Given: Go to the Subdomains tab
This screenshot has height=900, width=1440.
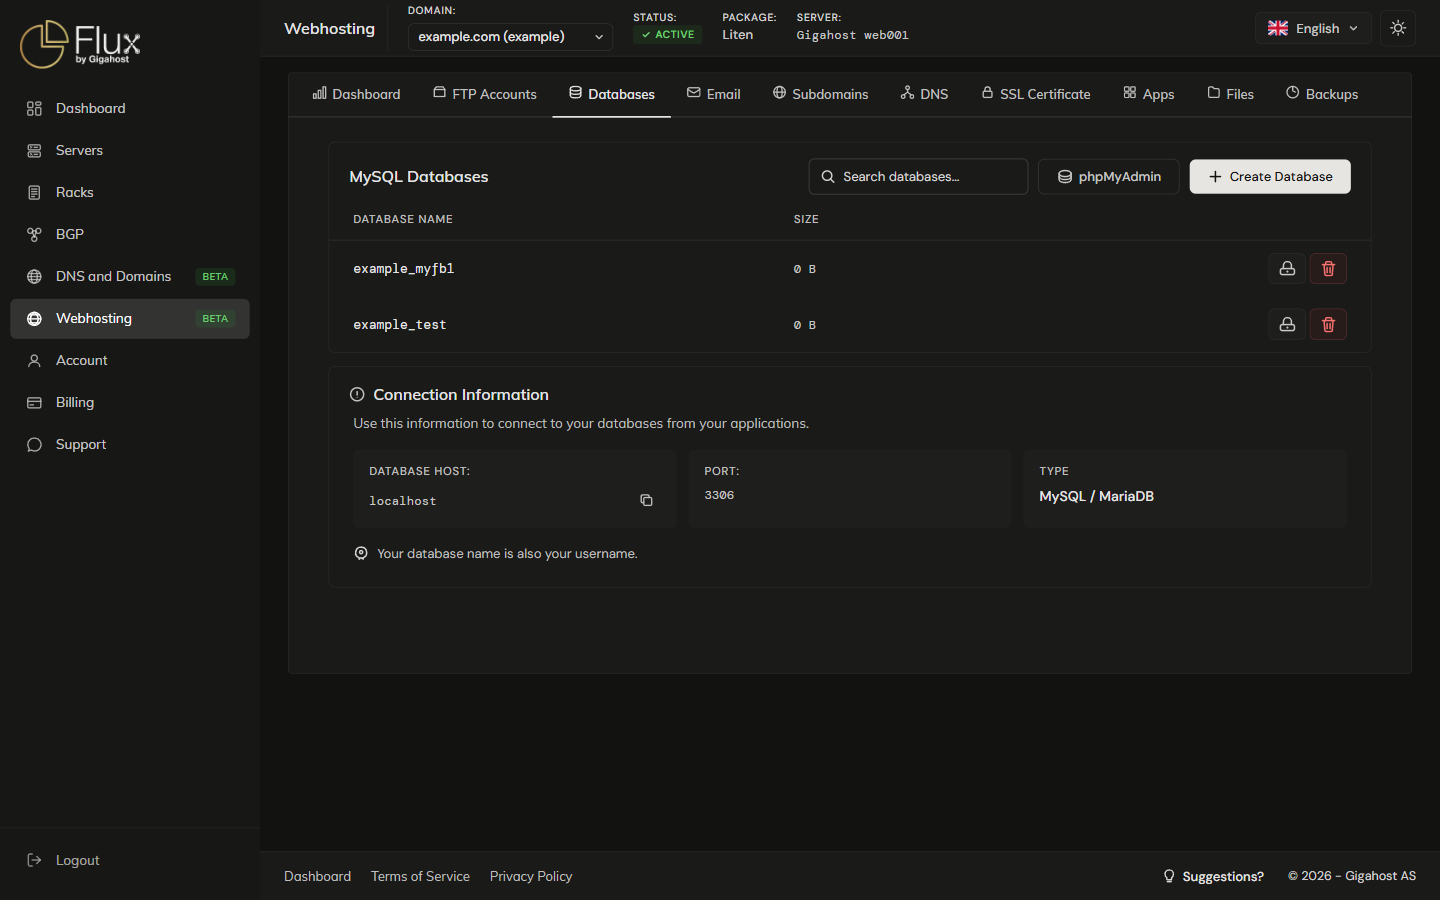Looking at the screenshot, I should coord(821,94).
